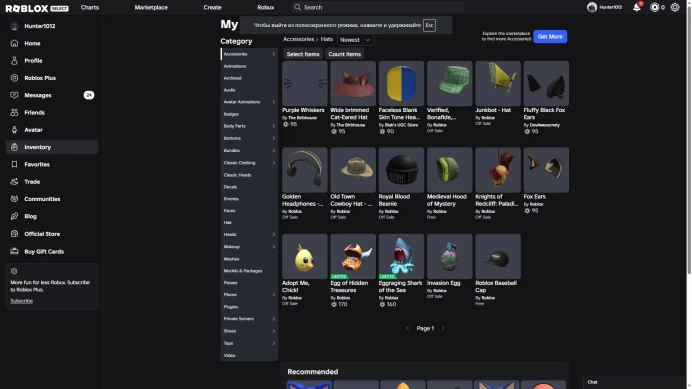Expand the Classic Clothing category chevron

point(274,163)
